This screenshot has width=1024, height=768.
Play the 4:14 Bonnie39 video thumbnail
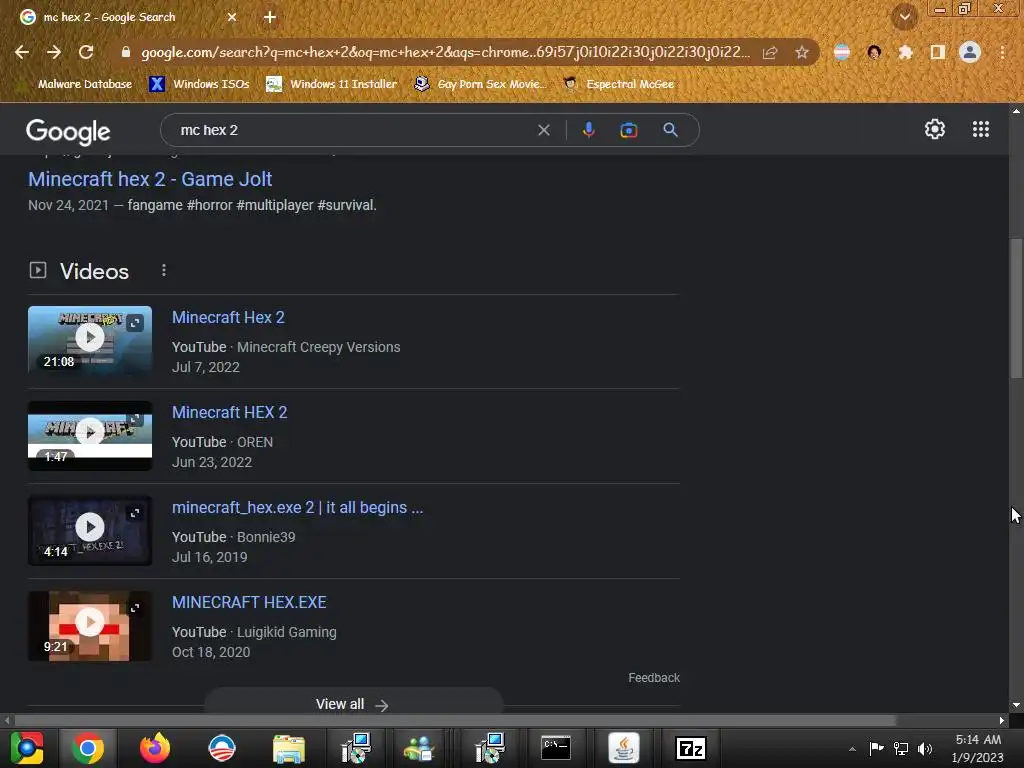coord(90,530)
